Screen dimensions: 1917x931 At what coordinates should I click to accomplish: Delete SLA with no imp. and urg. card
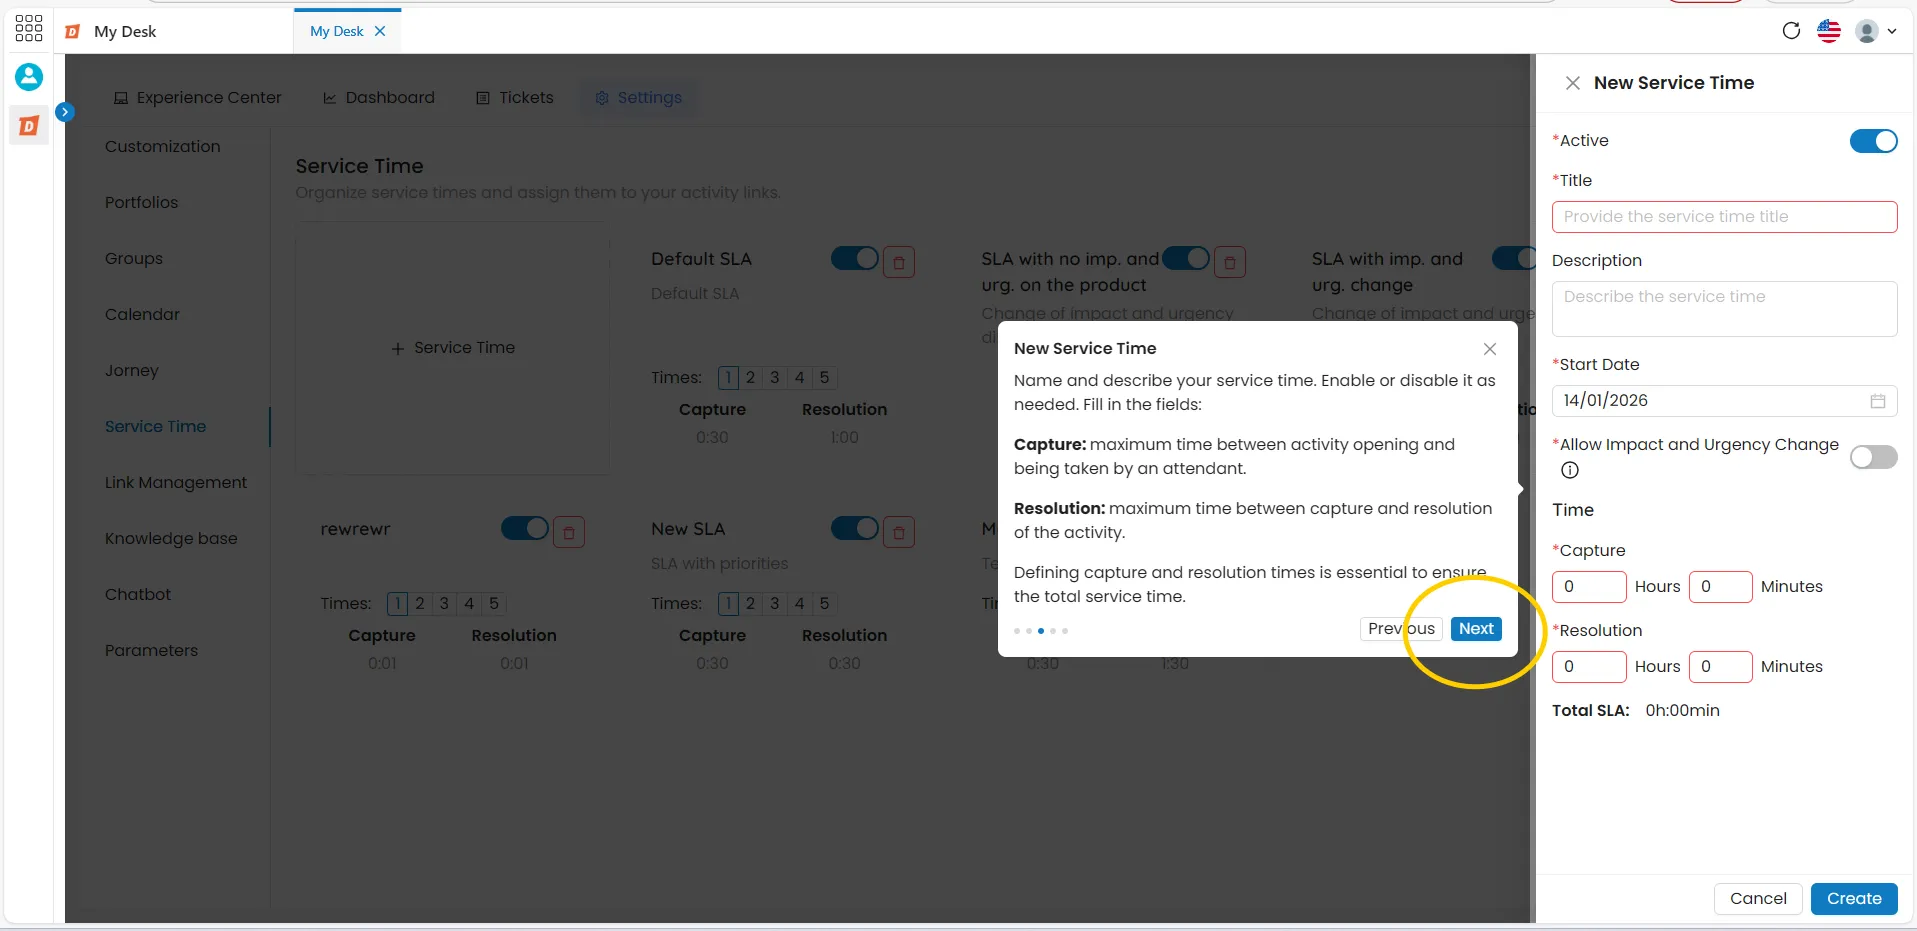coord(1230,263)
